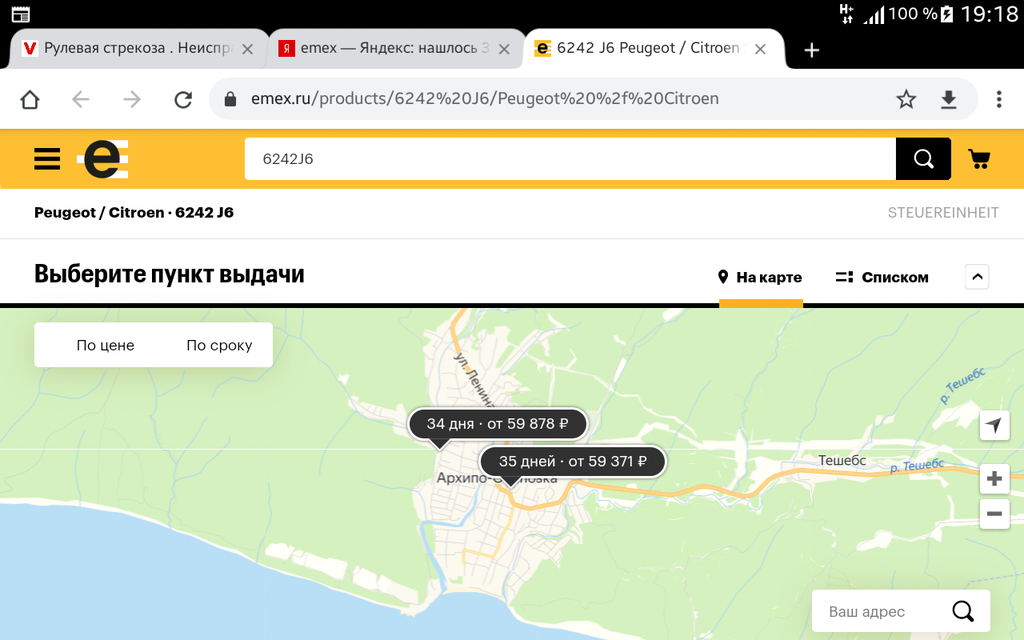1024x640 pixels.
Task: Switch to the Рулевая стрекоза tab
Action: tap(137, 48)
